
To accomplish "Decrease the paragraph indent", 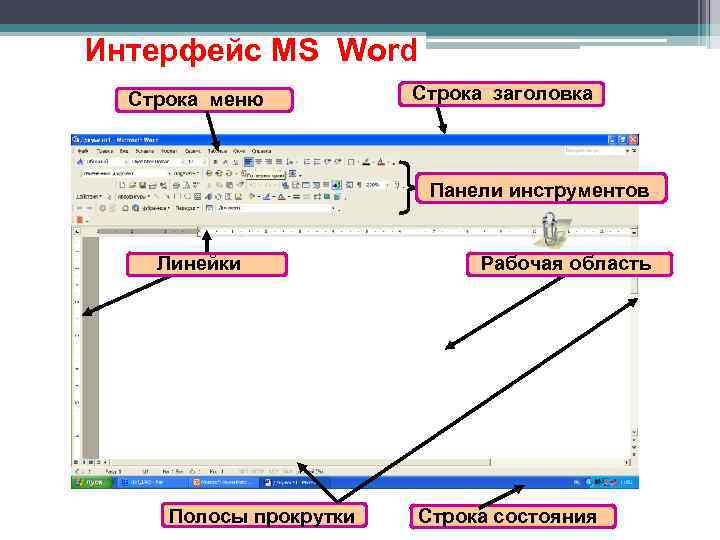I will pos(327,162).
